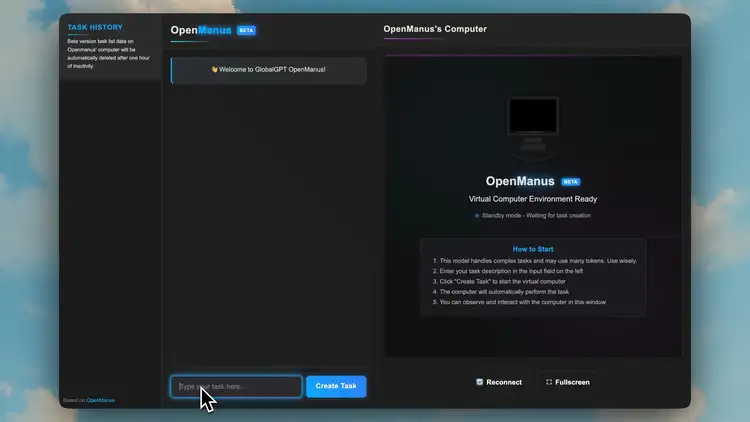Click the BETA badge next to header logo
The image size is (750, 422).
[246, 30]
